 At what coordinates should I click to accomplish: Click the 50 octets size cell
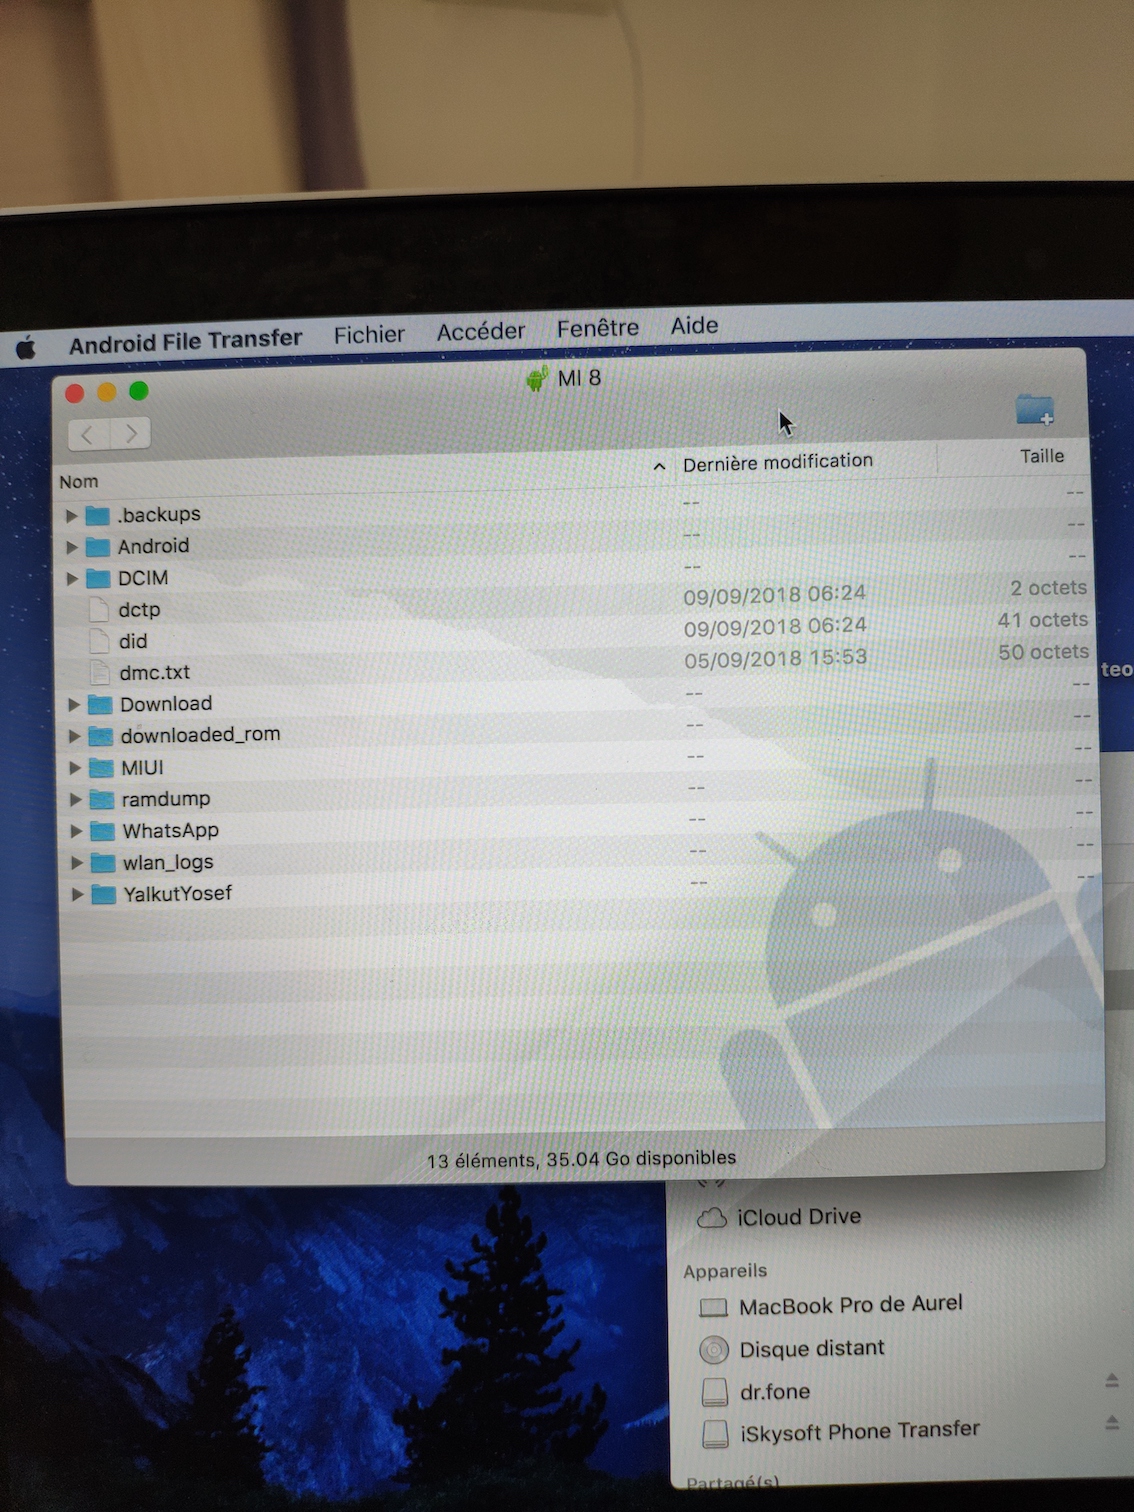point(1043,653)
